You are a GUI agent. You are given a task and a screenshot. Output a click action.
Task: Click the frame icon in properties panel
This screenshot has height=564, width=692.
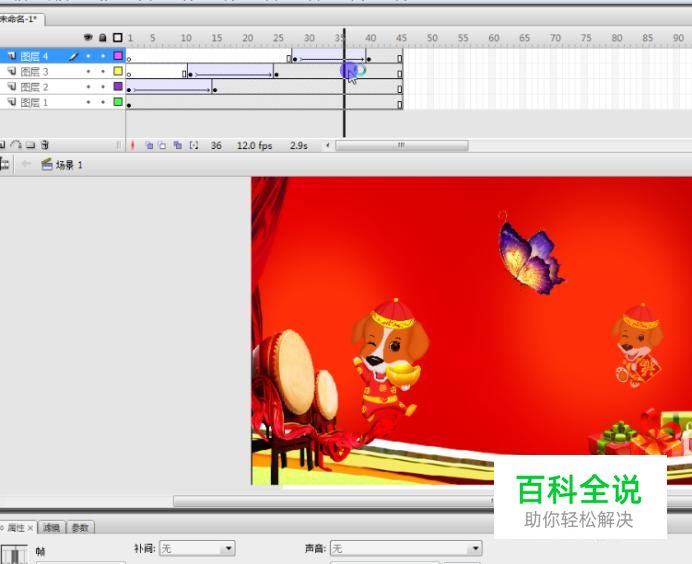tap(15, 554)
